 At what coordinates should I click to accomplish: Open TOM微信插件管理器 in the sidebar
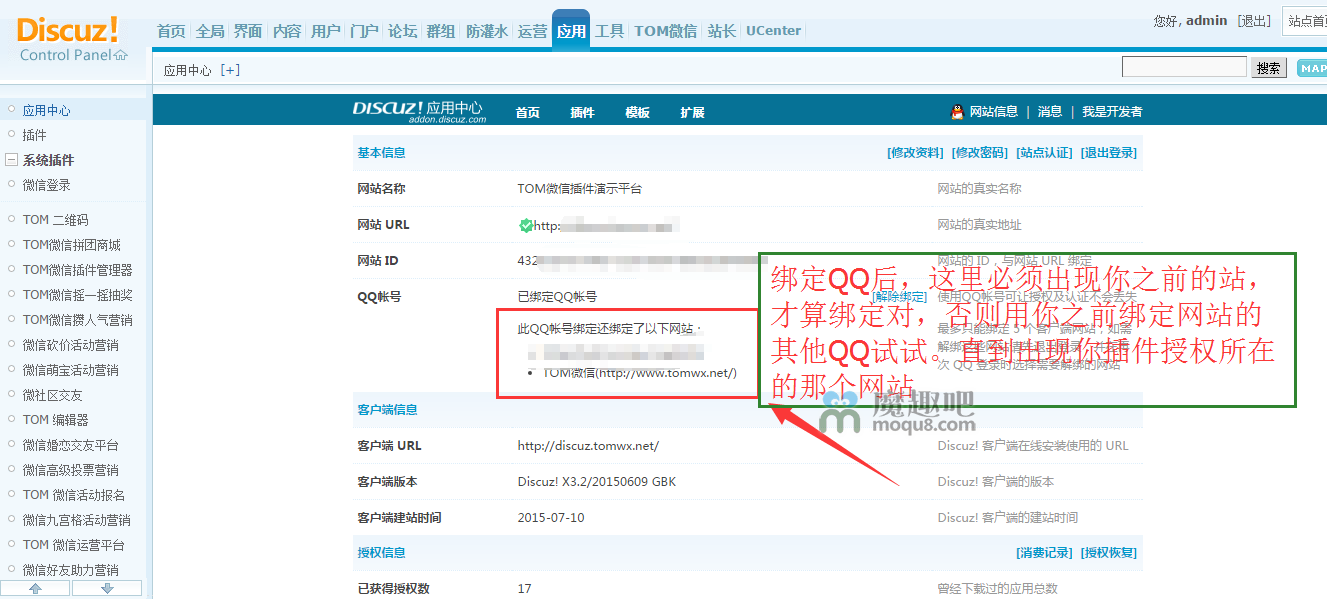tap(77, 270)
